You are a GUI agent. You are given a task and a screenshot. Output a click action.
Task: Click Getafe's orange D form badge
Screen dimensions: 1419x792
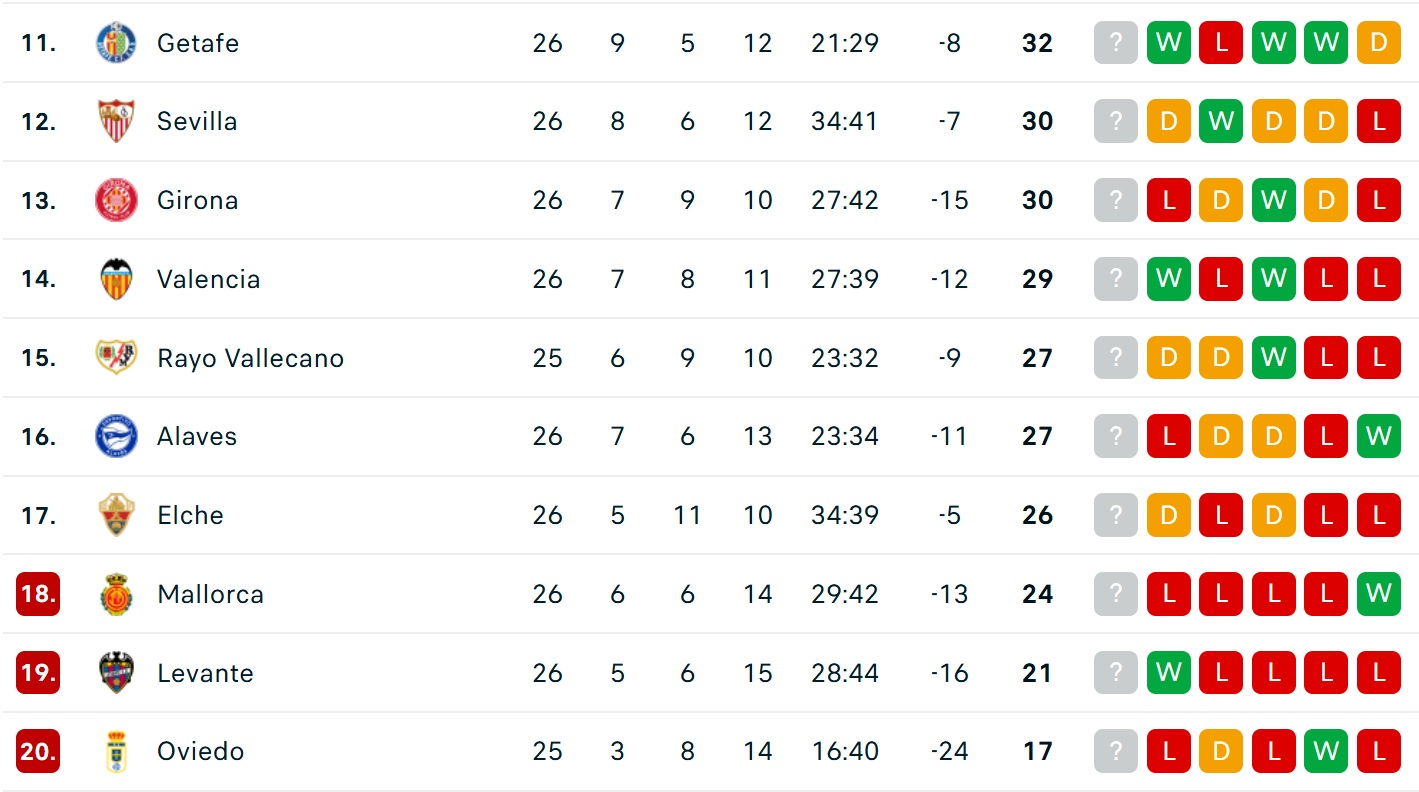click(1378, 43)
